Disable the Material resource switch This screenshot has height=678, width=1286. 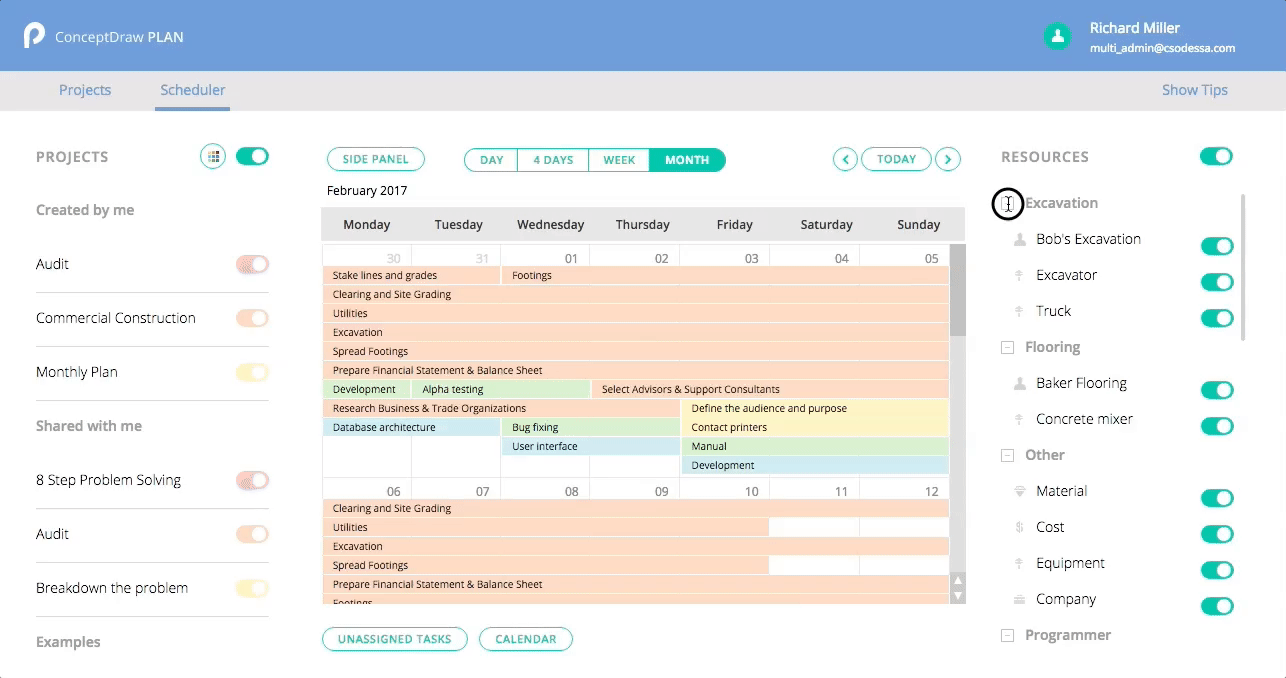[x=1216, y=498]
